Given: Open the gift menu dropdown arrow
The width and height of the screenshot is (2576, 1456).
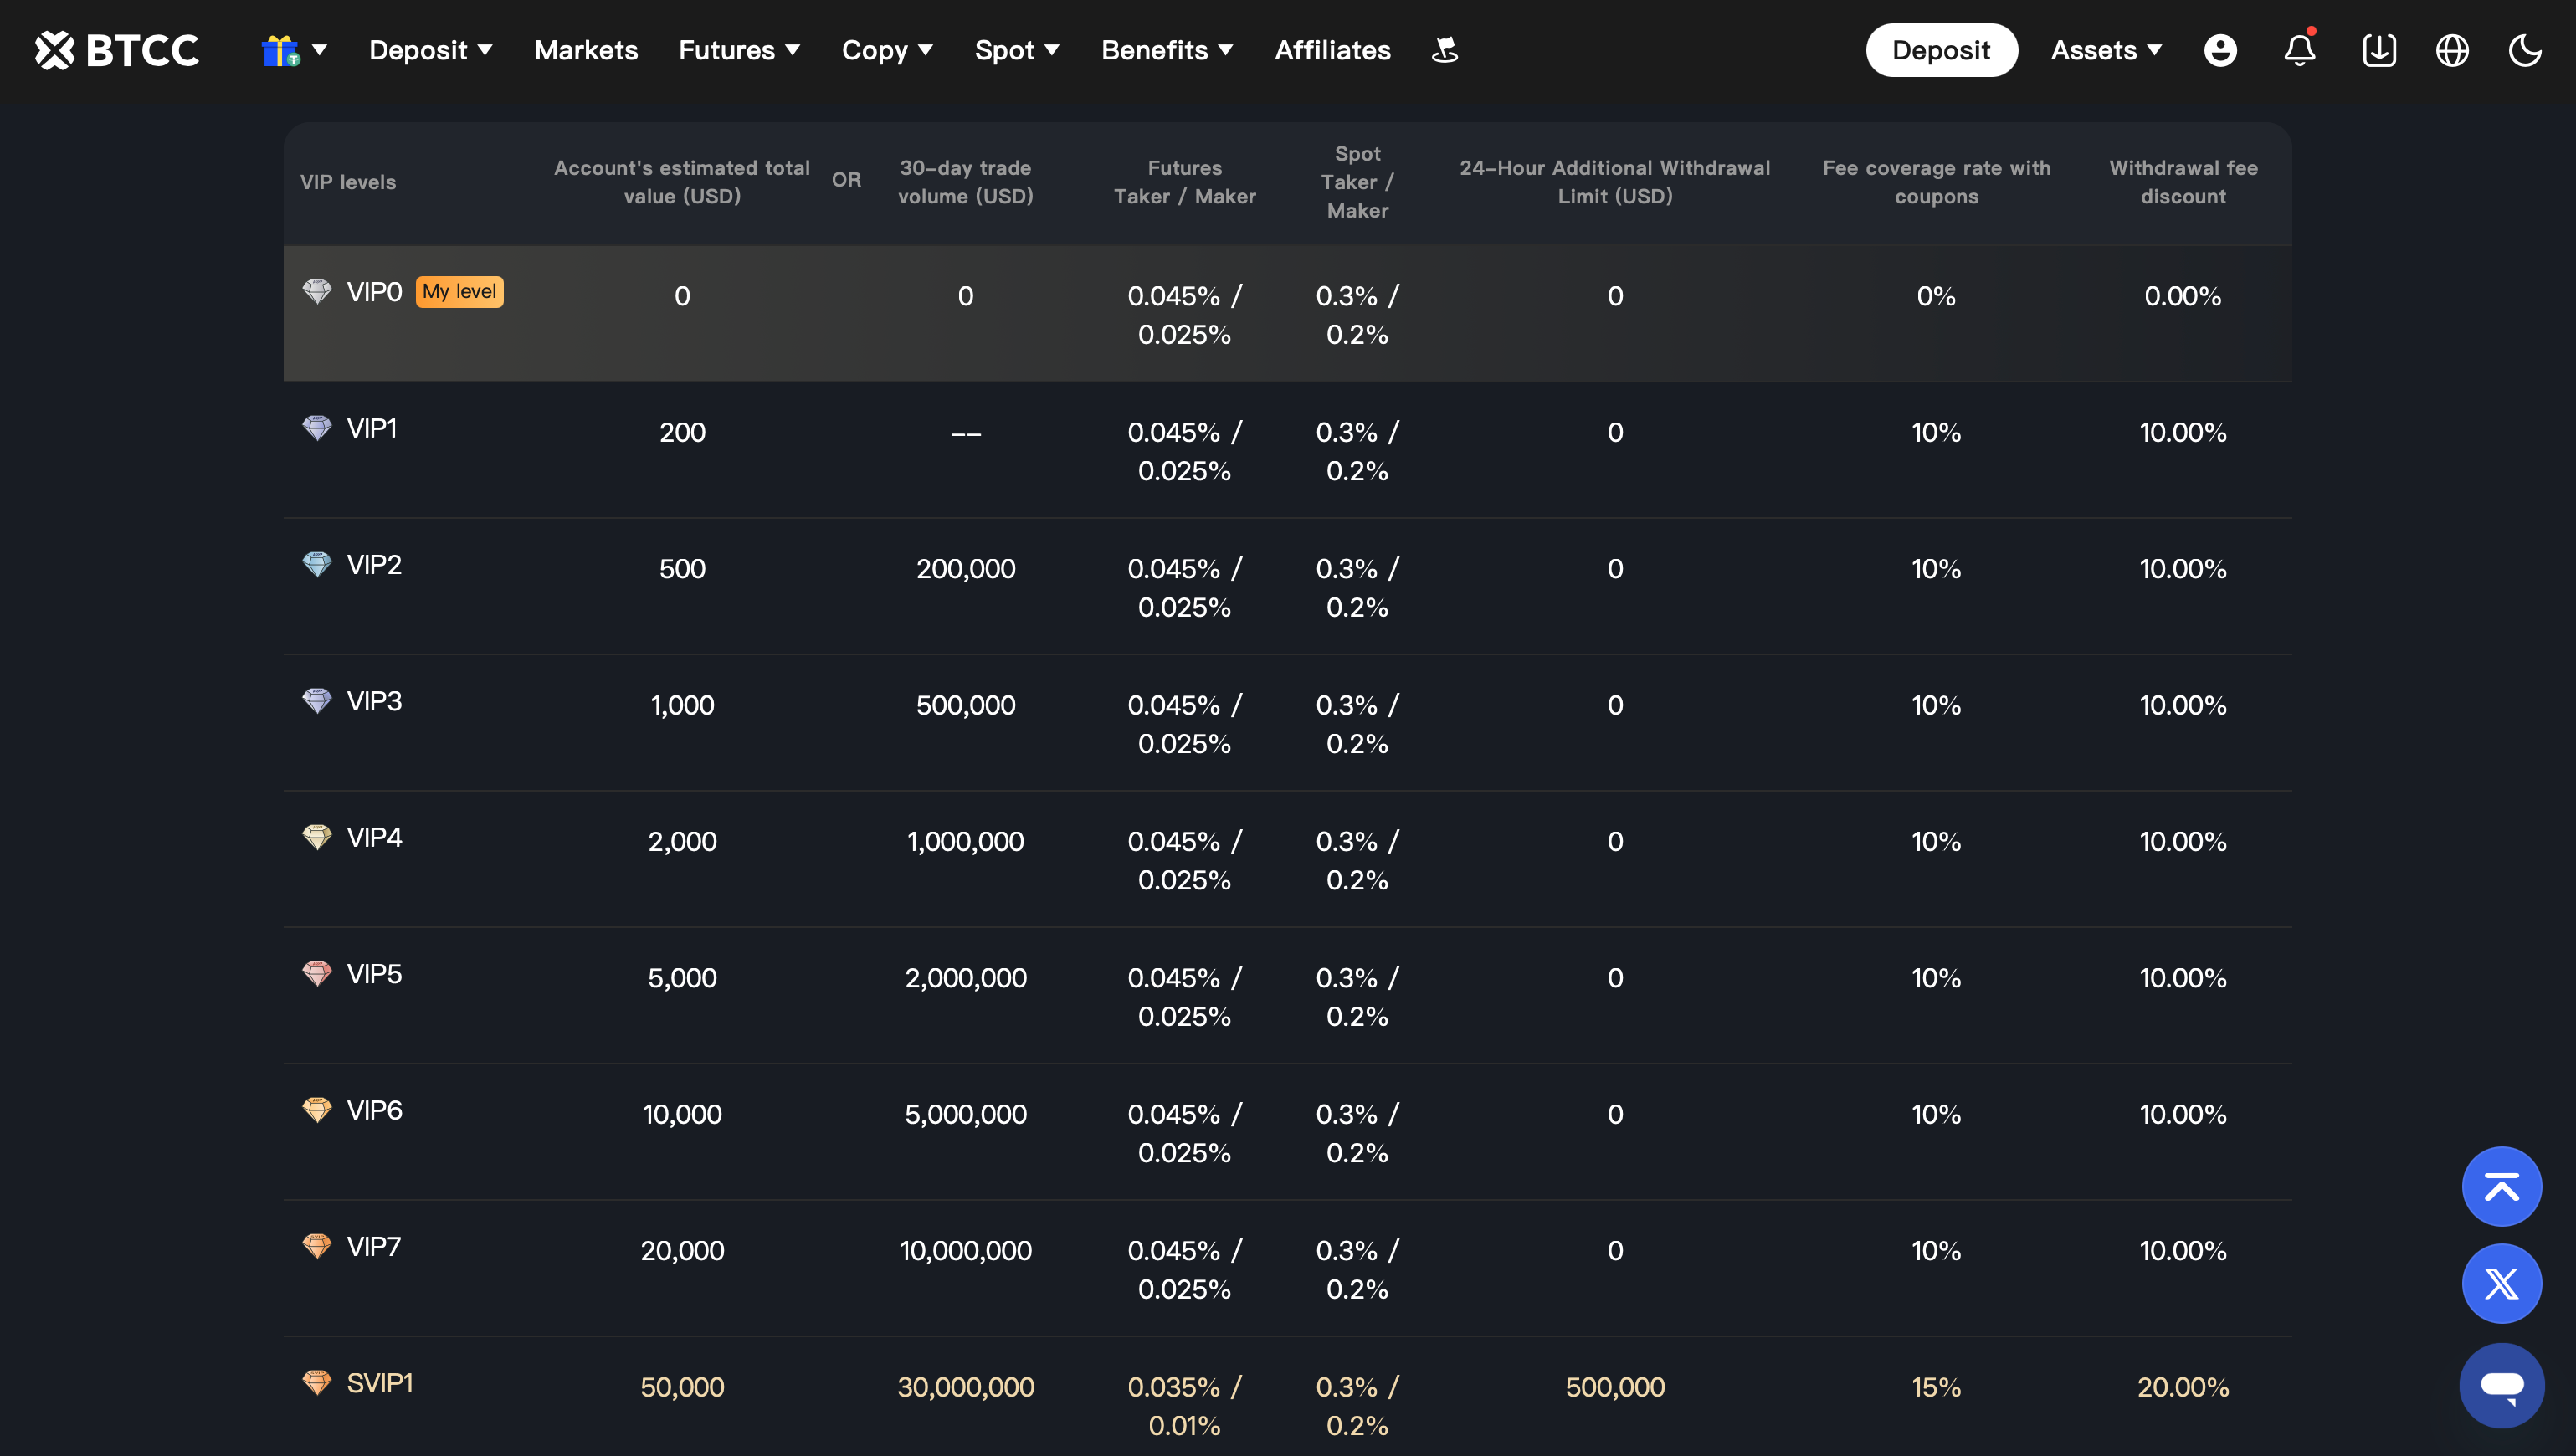Looking at the screenshot, I should [x=320, y=49].
